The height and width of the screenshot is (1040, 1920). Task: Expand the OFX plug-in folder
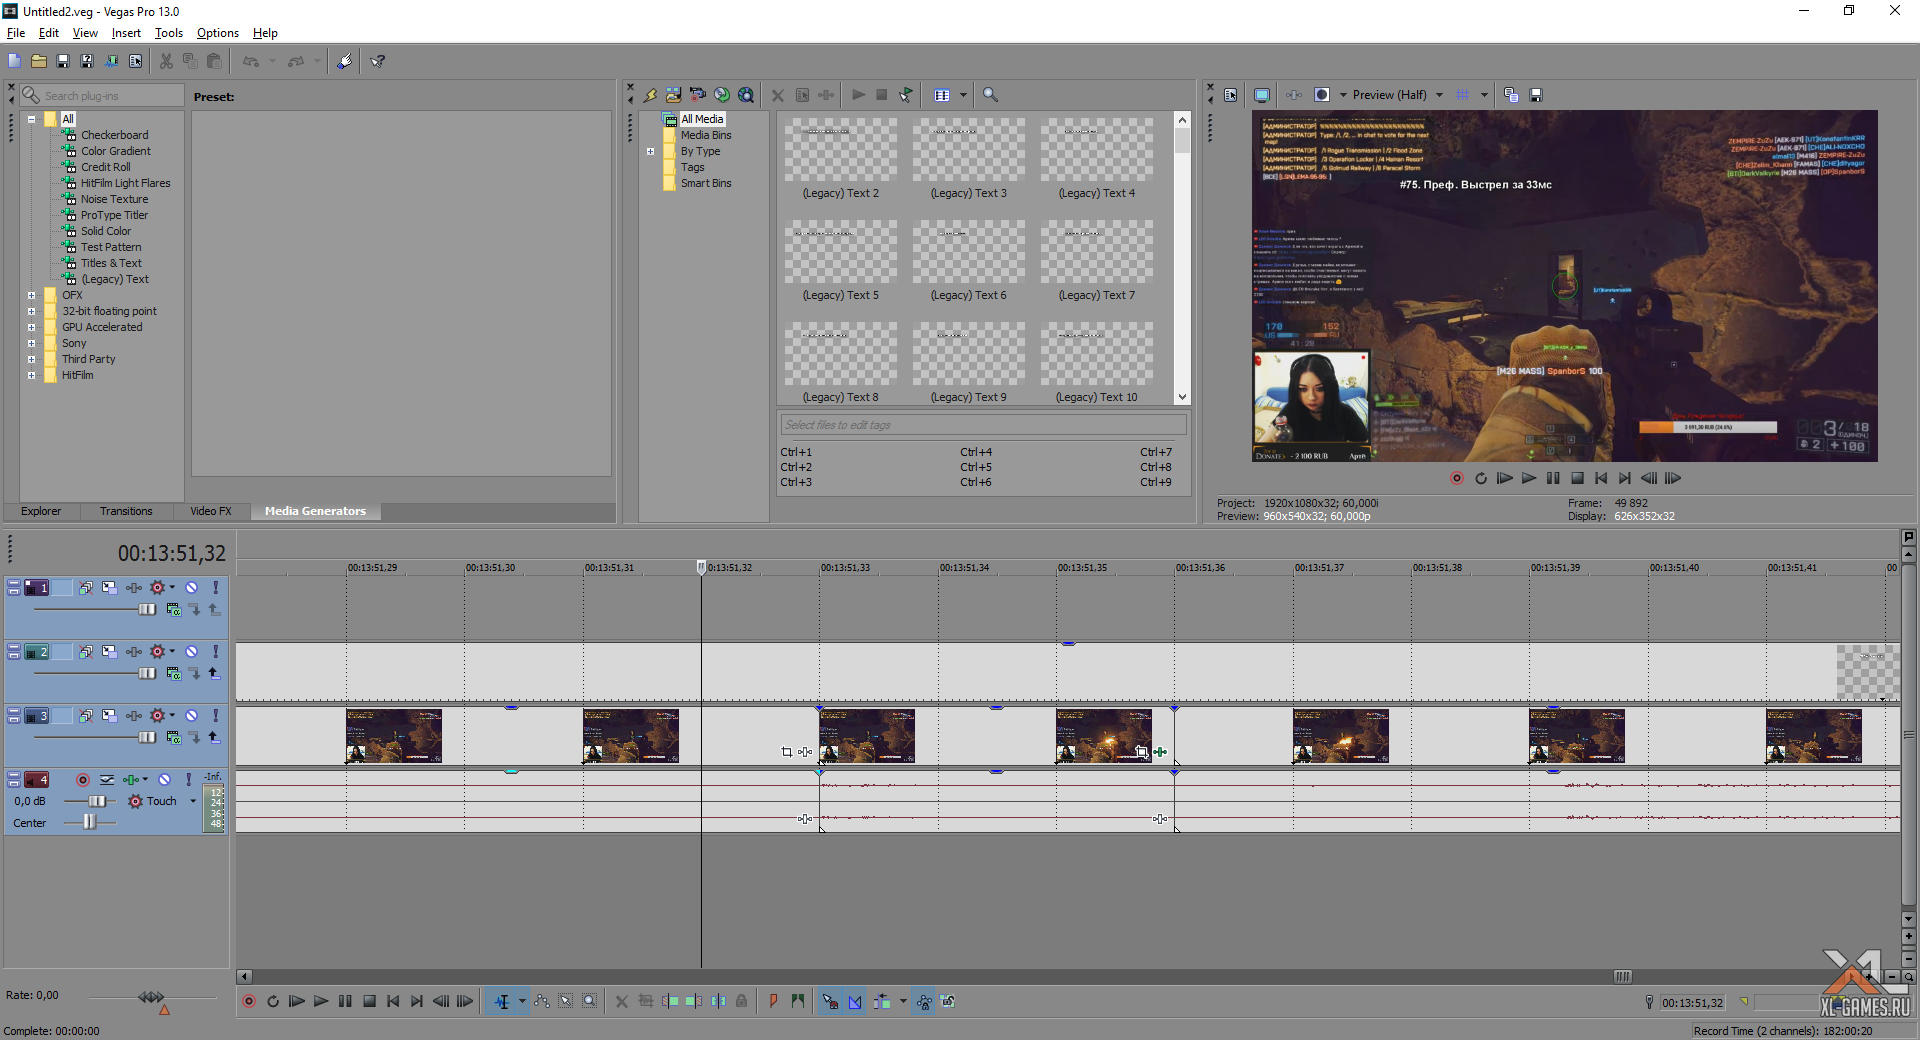tap(32, 295)
